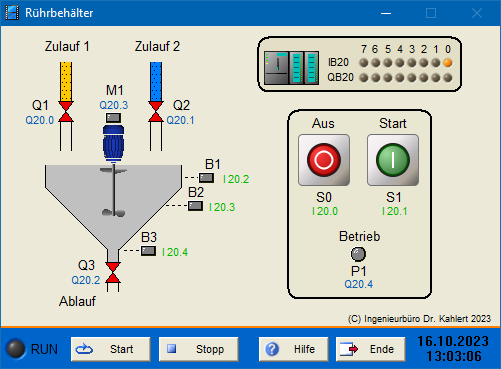
Task: Toggle level sensor B1
Action: [x=206, y=178]
